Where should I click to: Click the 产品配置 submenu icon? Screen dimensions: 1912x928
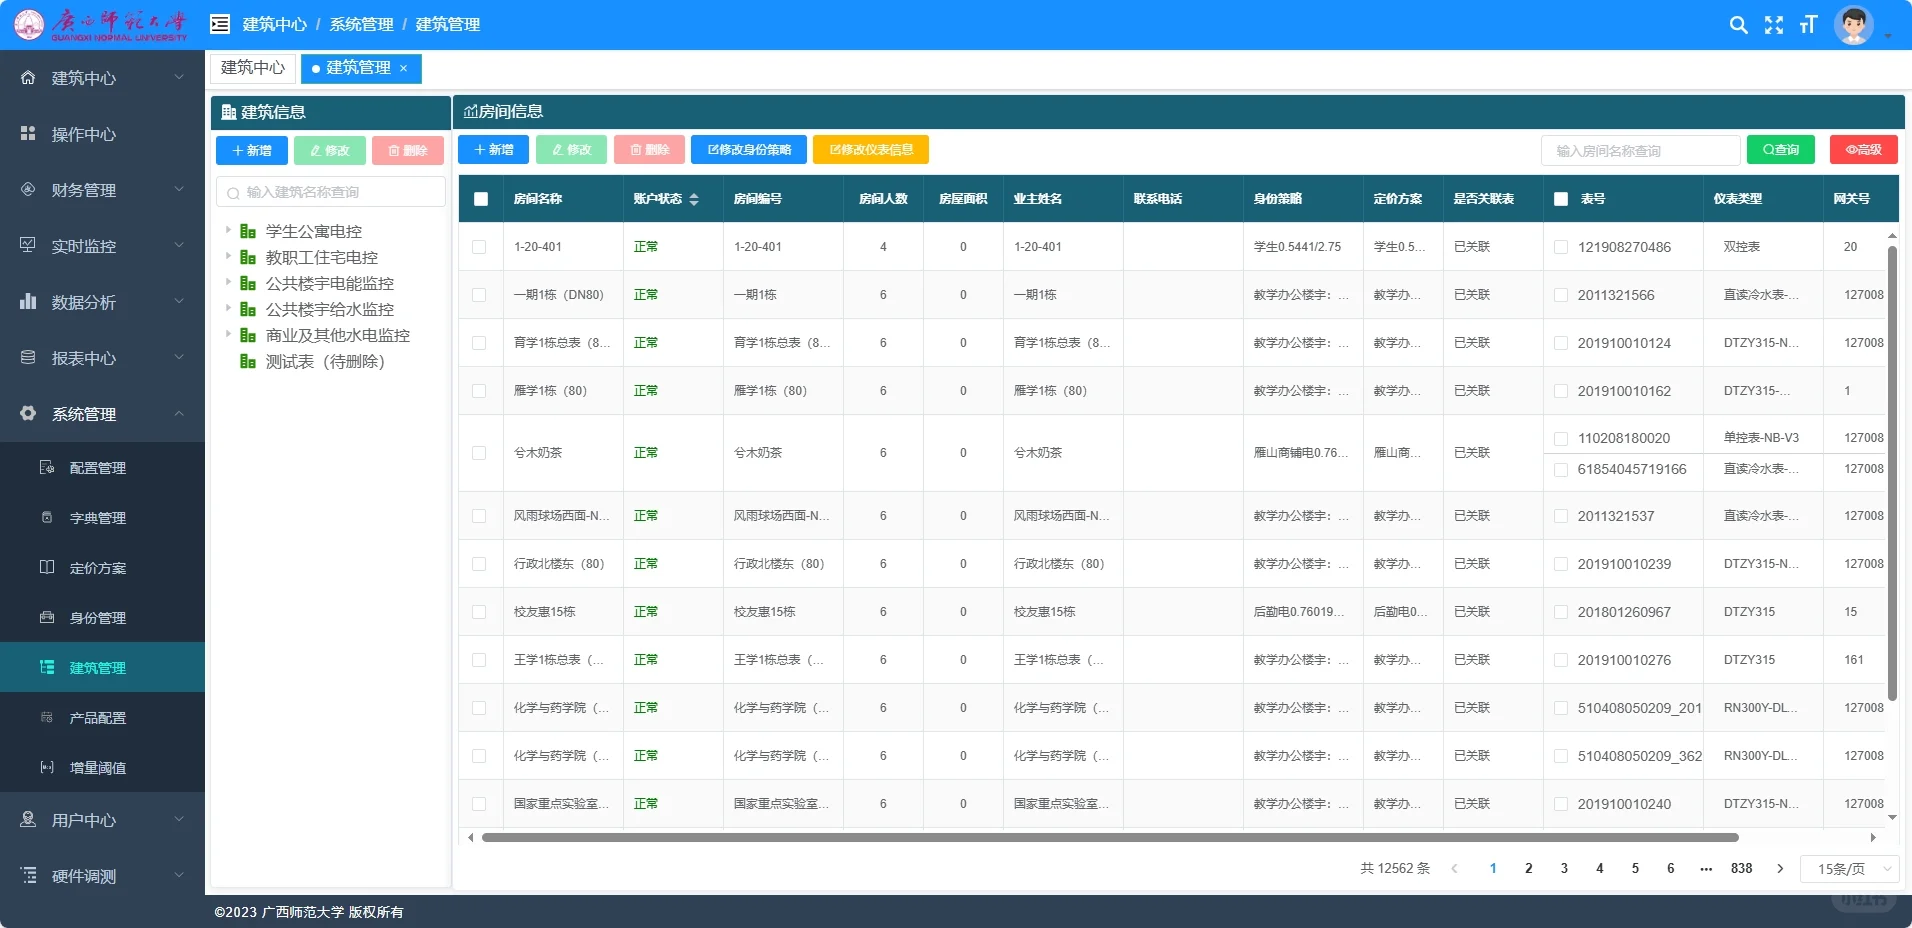point(46,717)
